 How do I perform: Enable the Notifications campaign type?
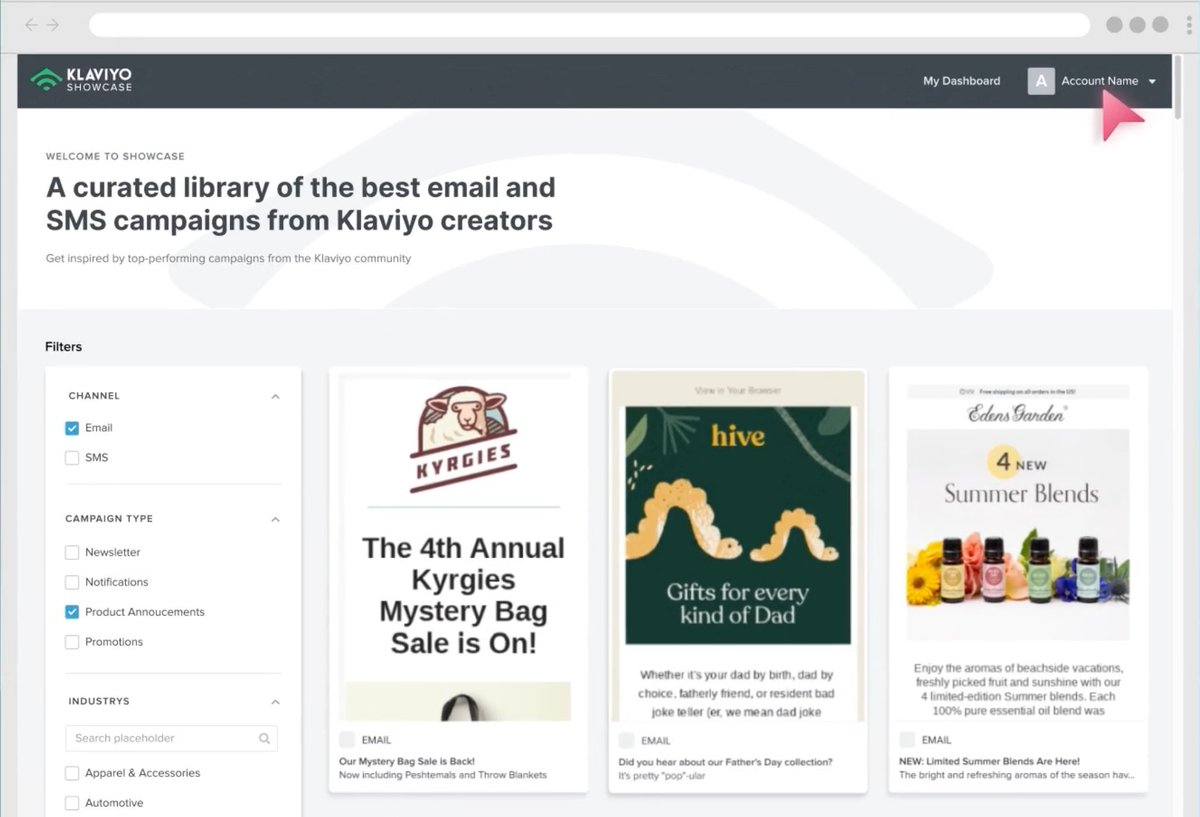click(72, 582)
